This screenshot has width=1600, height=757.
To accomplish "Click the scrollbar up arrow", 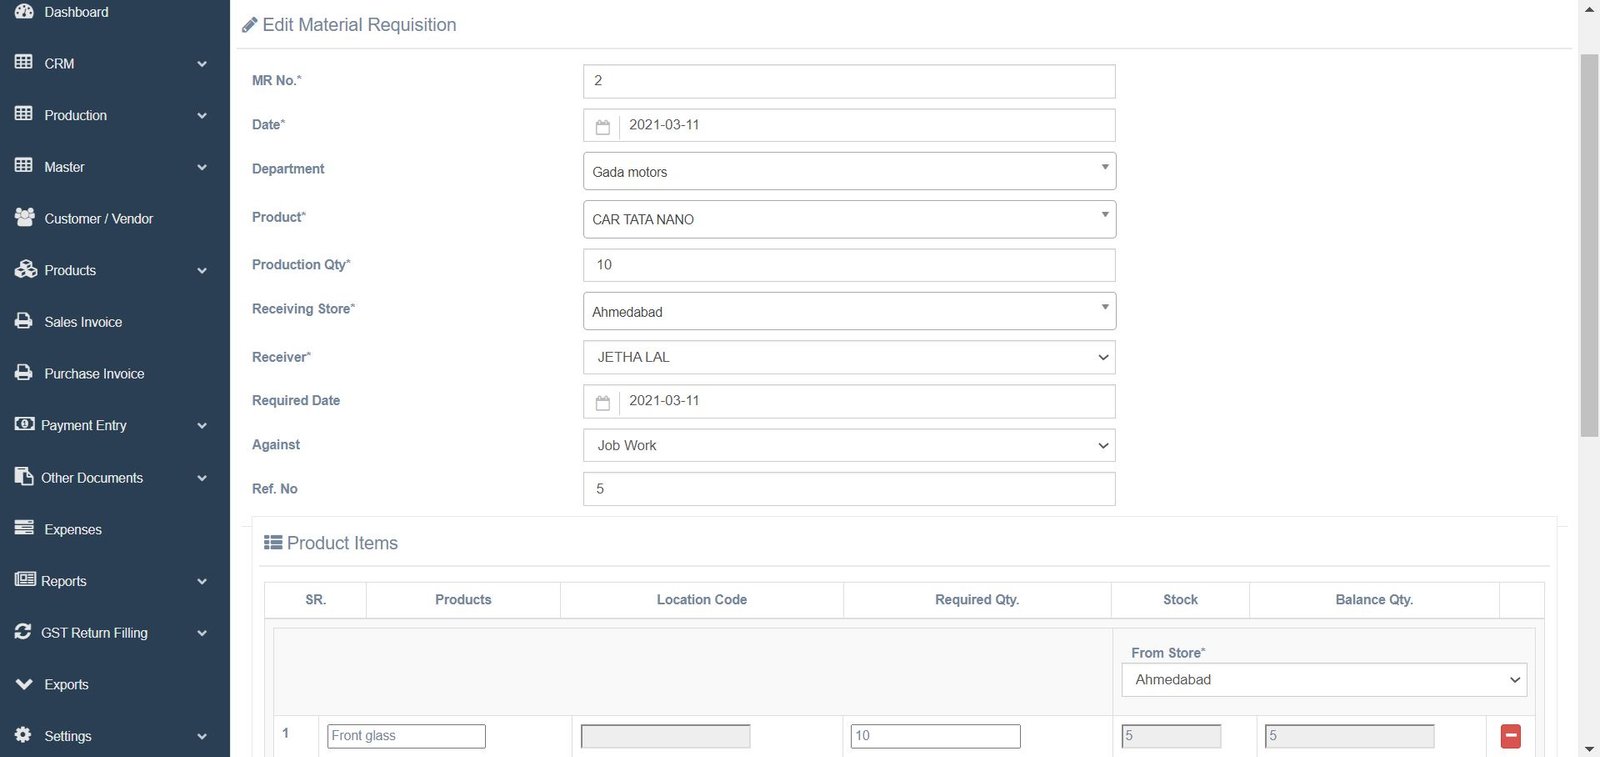I will [x=1589, y=9].
